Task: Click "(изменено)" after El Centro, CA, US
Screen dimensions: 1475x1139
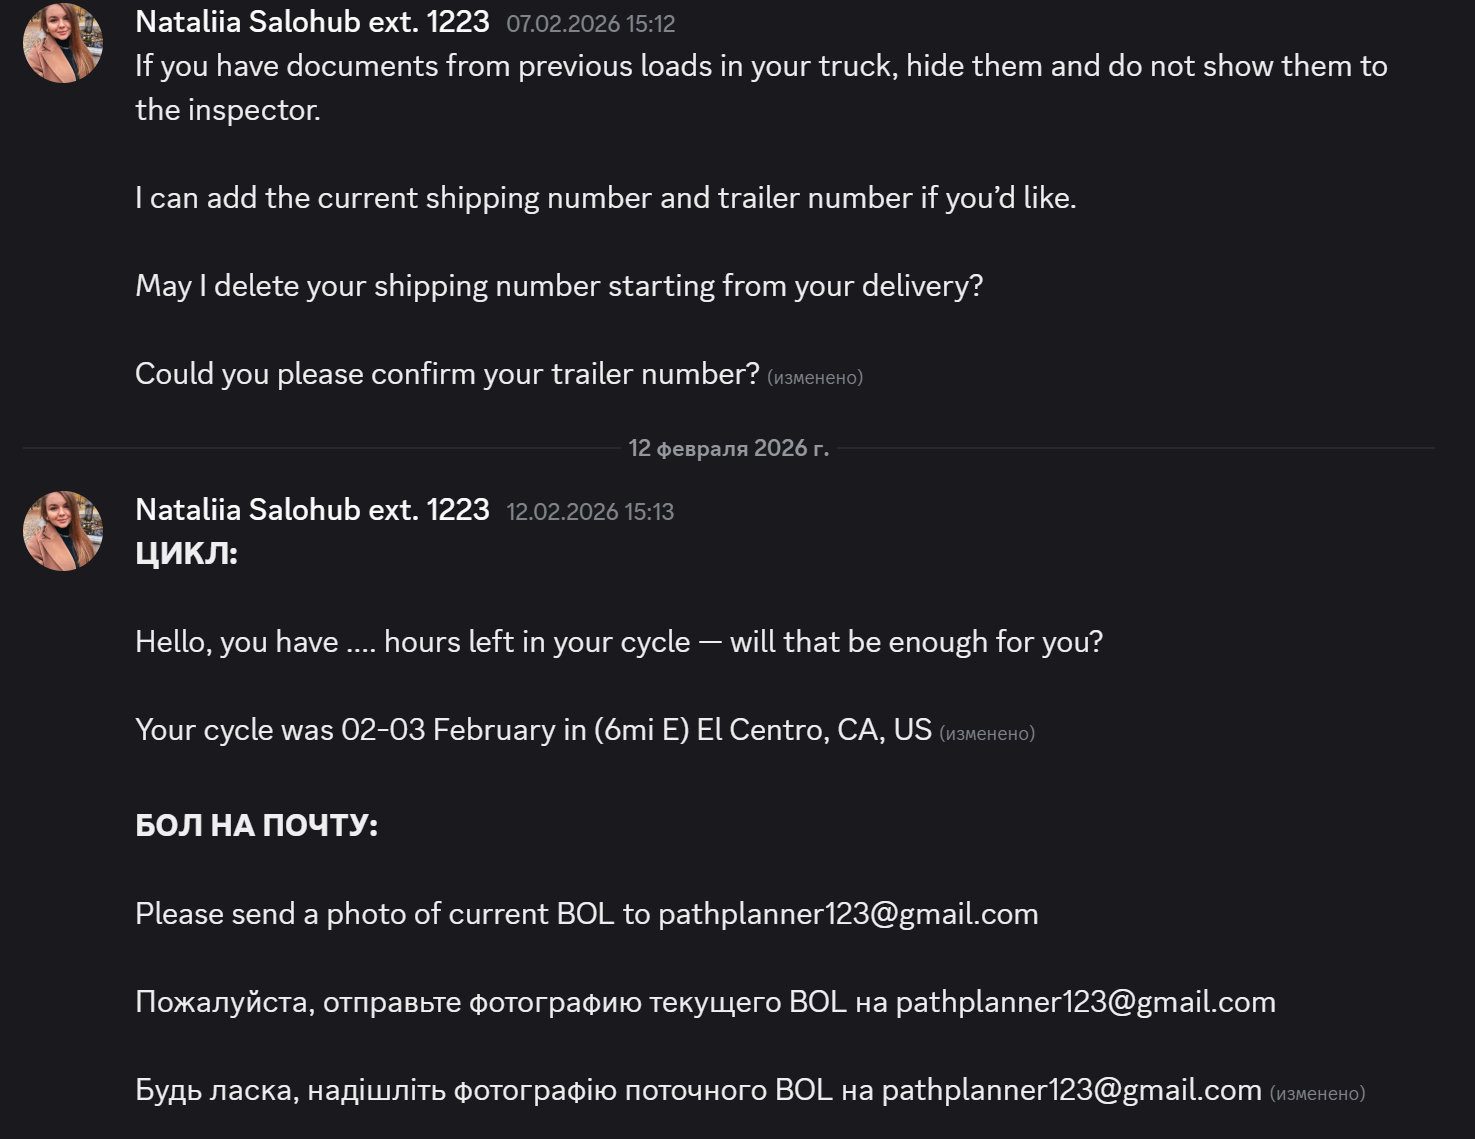Action: click(x=986, y=734)
